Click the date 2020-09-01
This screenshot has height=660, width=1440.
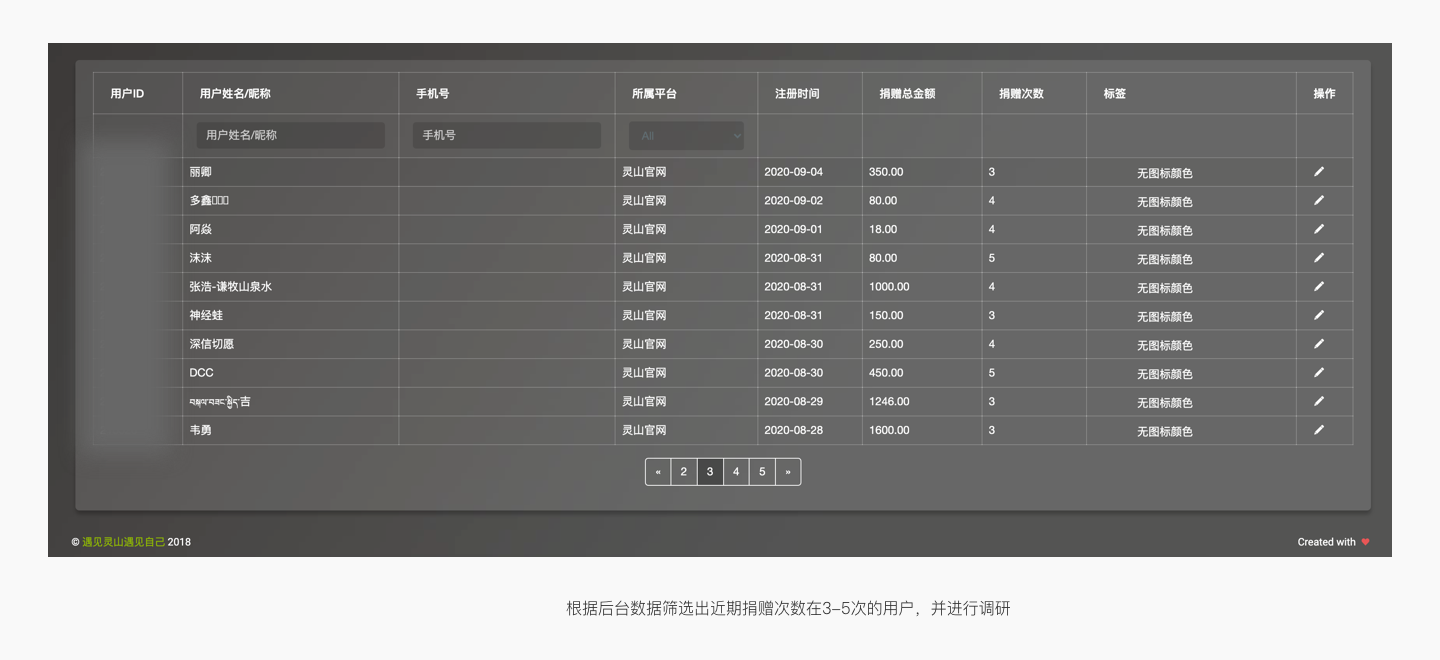(x=794, y=229)
